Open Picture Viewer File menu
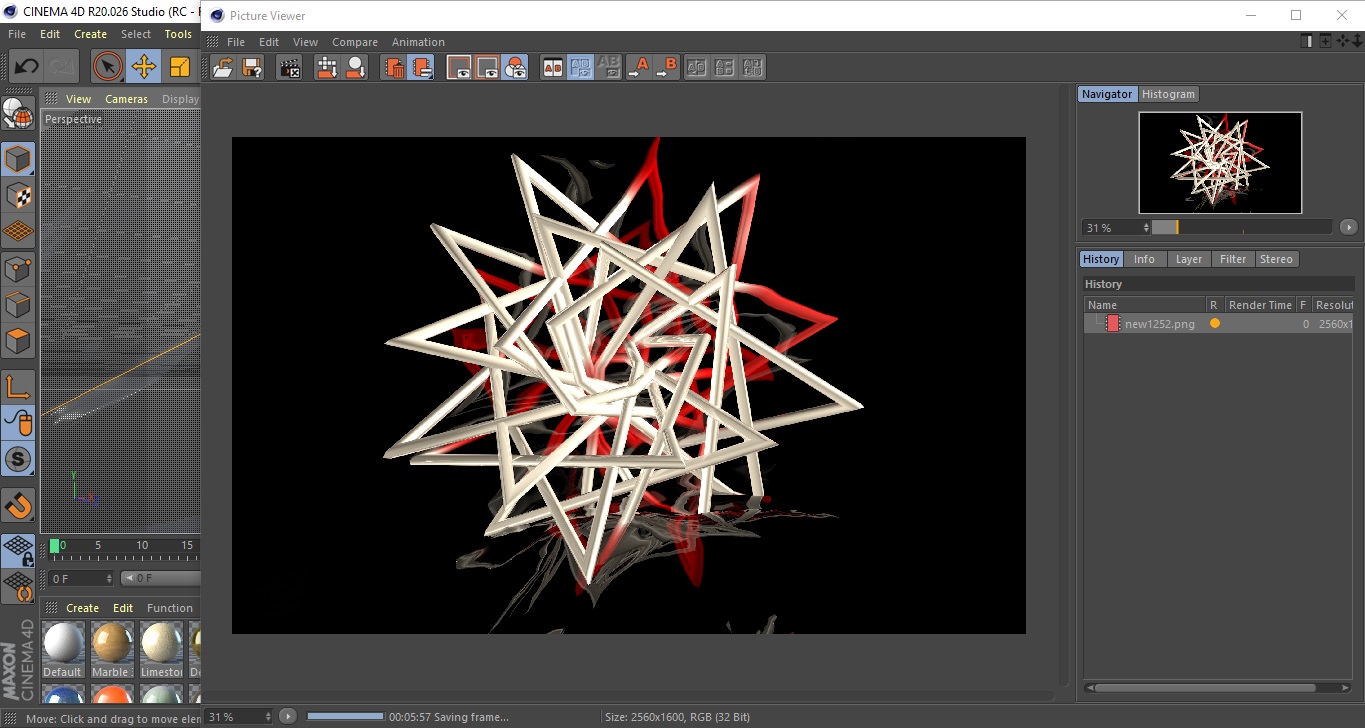Image resolution: width=1365 pixels, height=728 pixels. (x=236, y=42)
